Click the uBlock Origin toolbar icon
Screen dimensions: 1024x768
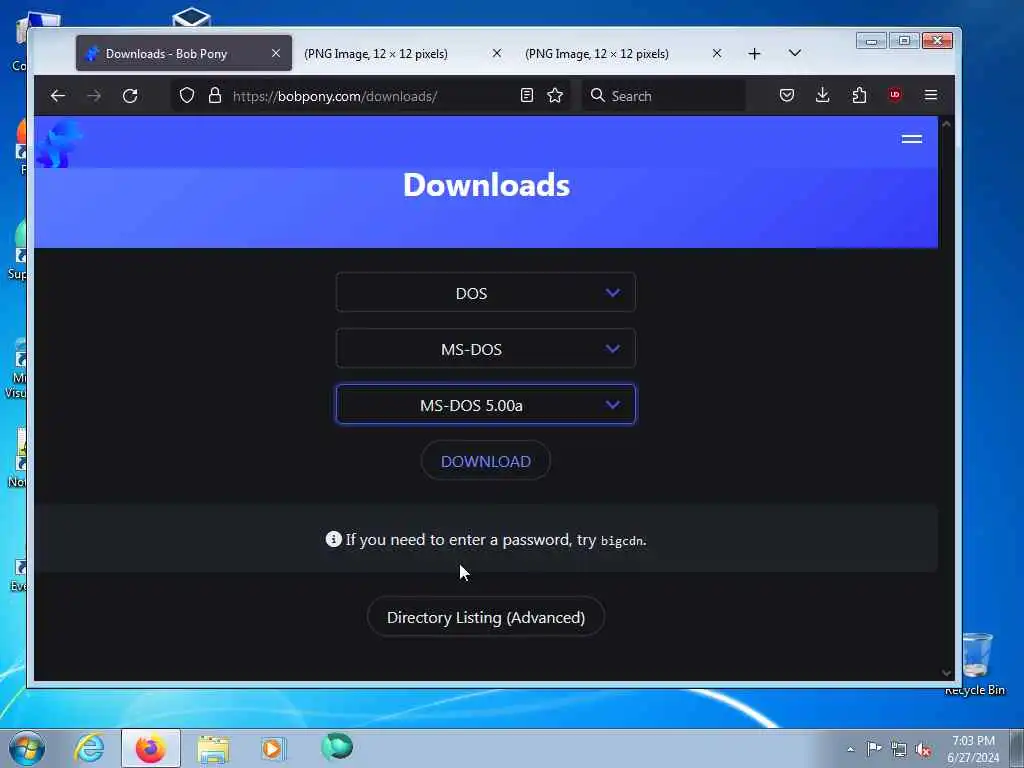895,95
